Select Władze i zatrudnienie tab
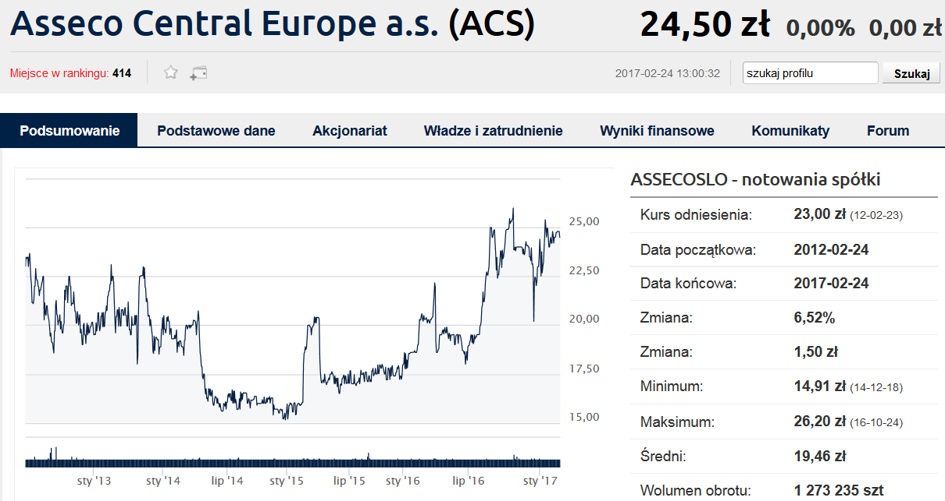Screen dimensions: 945x501 (x=493, y=131)
